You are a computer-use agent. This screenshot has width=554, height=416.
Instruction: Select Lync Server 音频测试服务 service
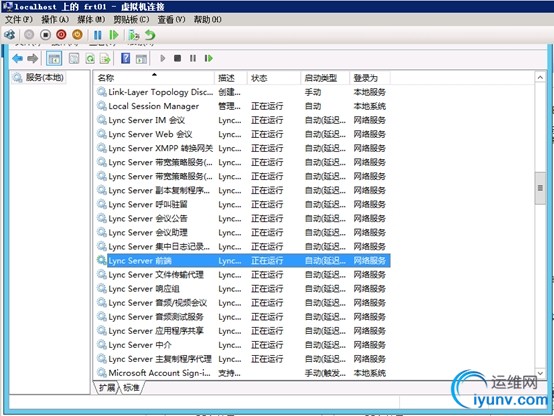[x=242, y=317]
